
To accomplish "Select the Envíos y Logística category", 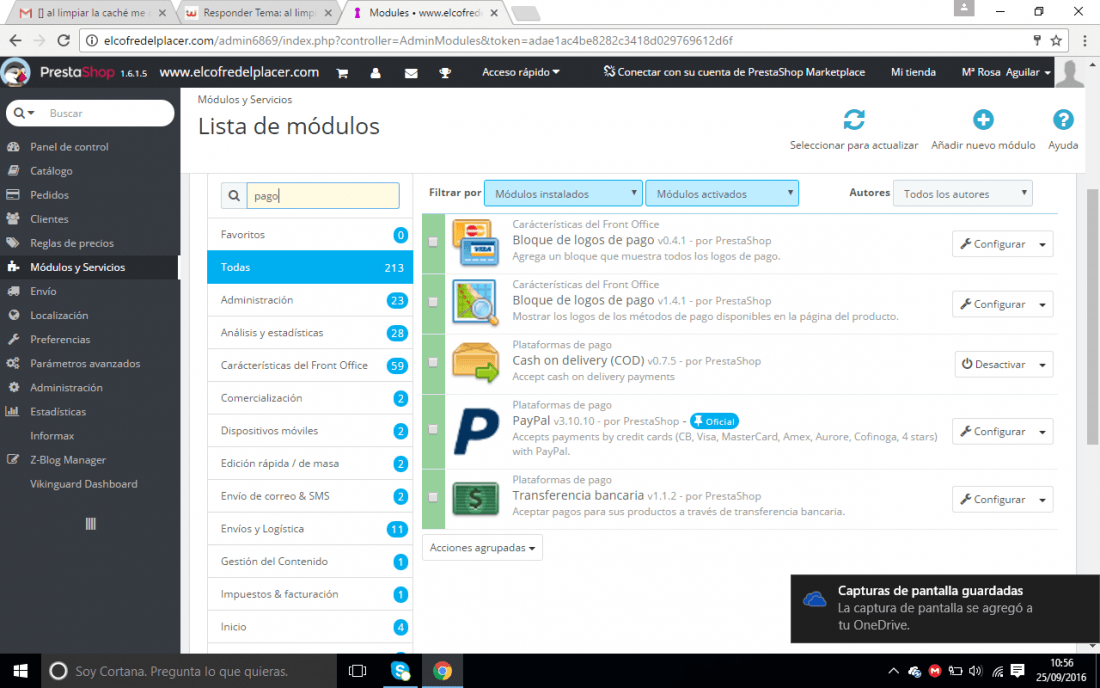I will click(x=310, y=529).
